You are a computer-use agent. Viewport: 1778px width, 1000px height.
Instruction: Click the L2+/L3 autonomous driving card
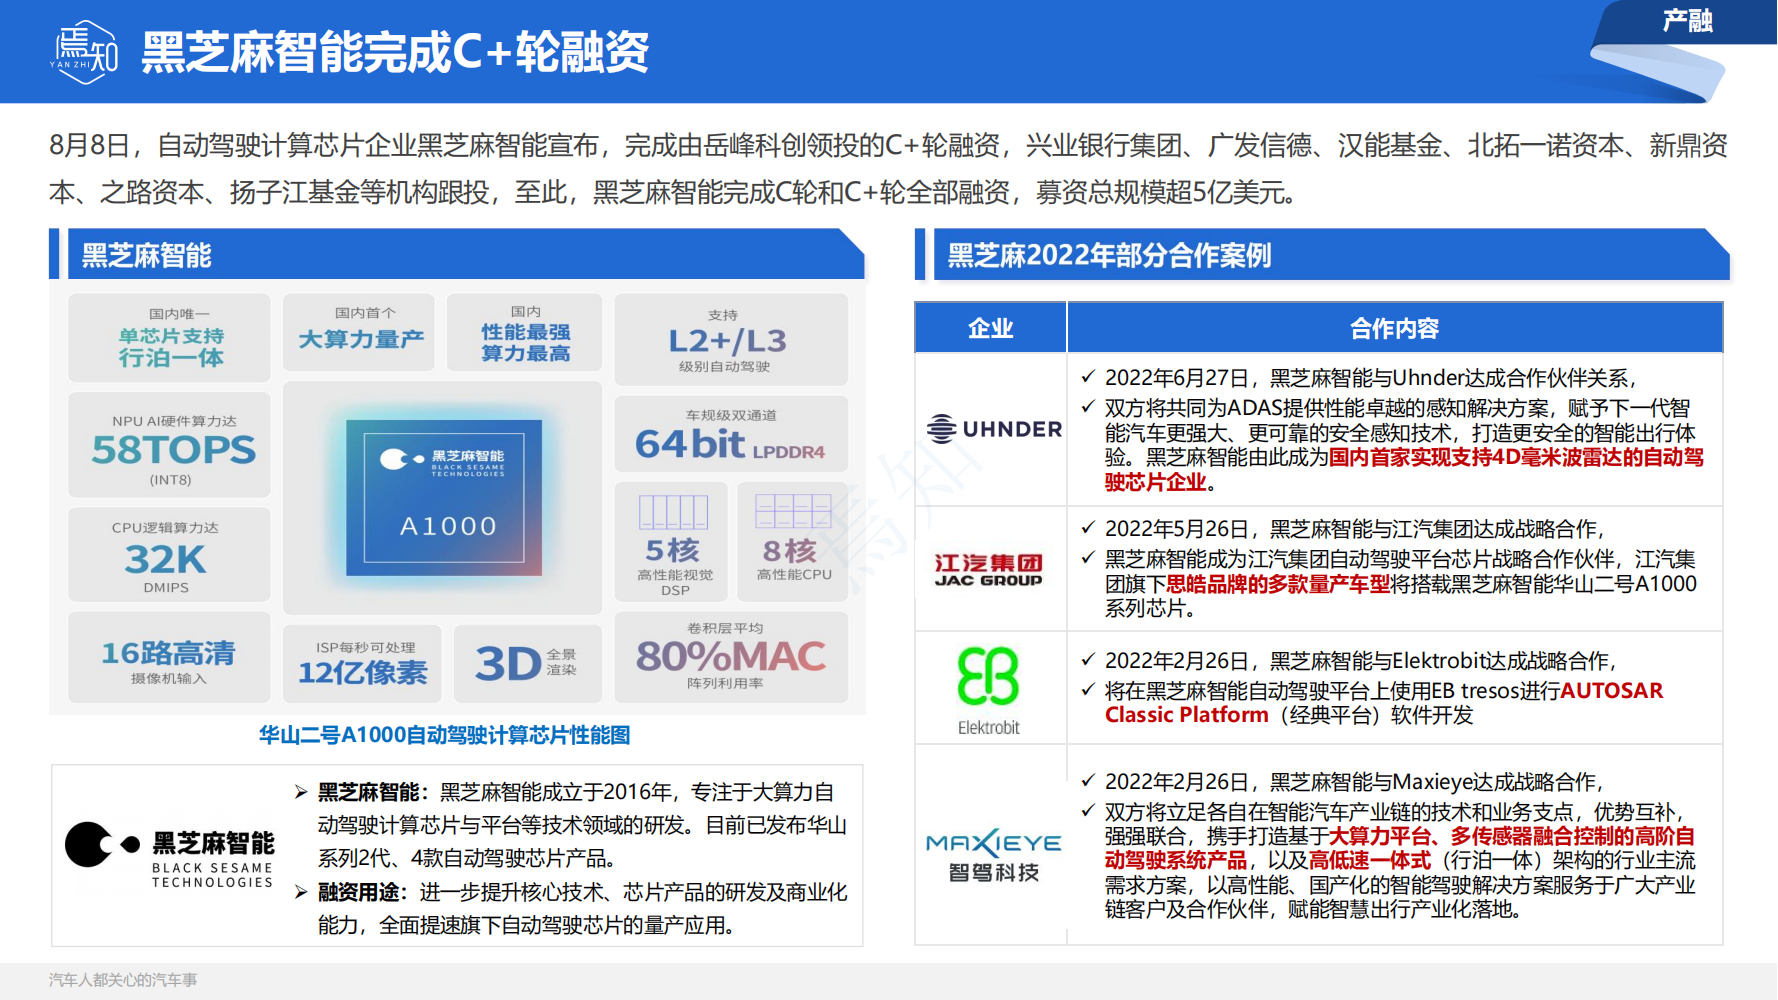tap(731, 340)
